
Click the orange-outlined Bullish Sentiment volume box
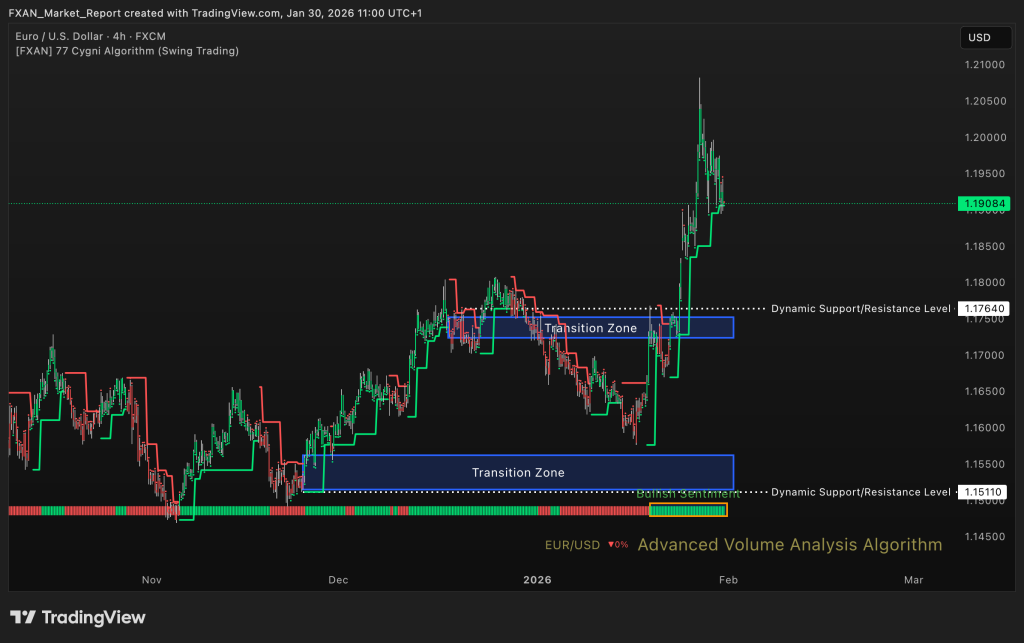(688, 510)
